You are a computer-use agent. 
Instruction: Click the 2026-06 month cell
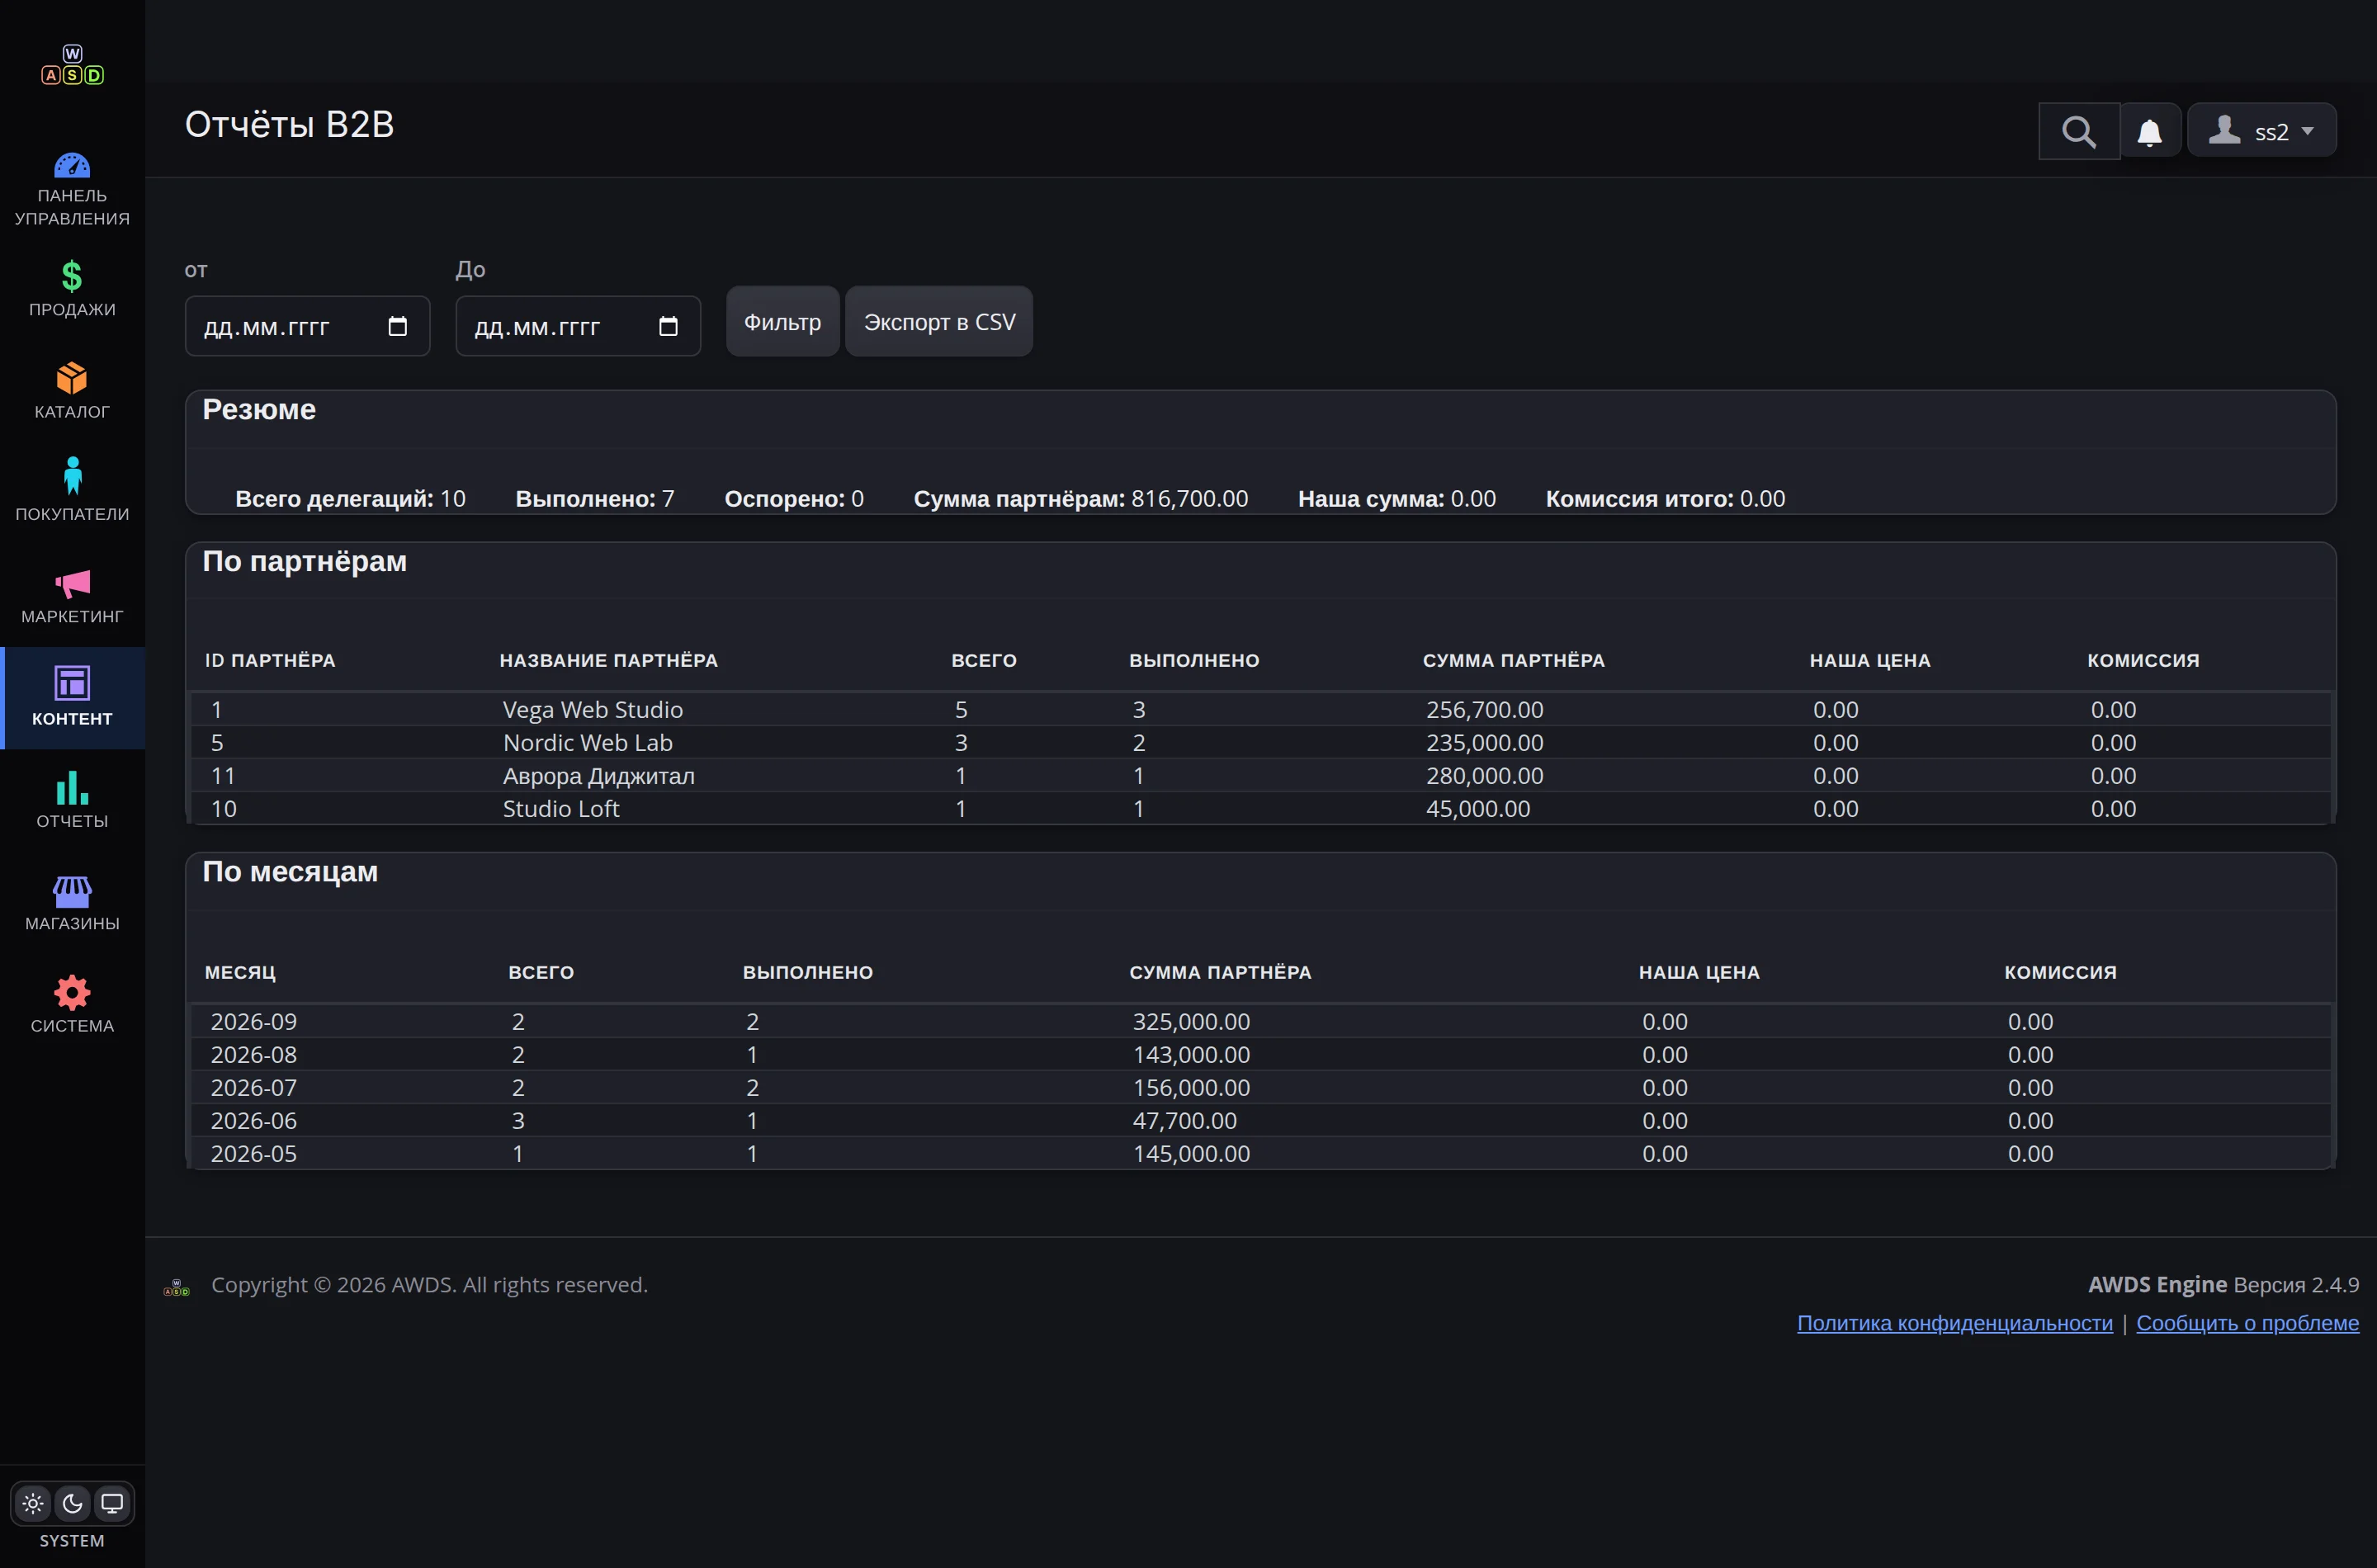[x=254, y=1121]
